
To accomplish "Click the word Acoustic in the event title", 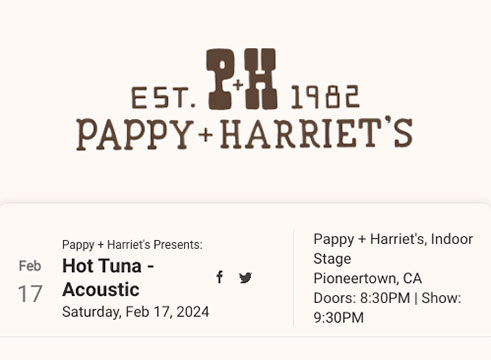I will pos(101,289).
